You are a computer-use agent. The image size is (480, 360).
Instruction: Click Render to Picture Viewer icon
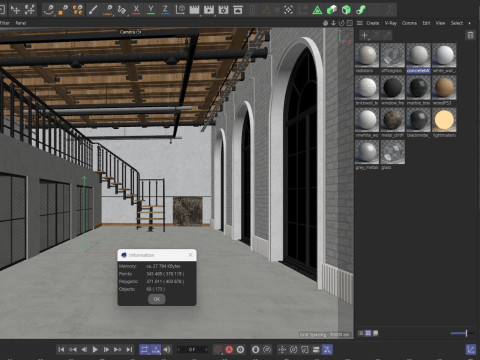209,10
